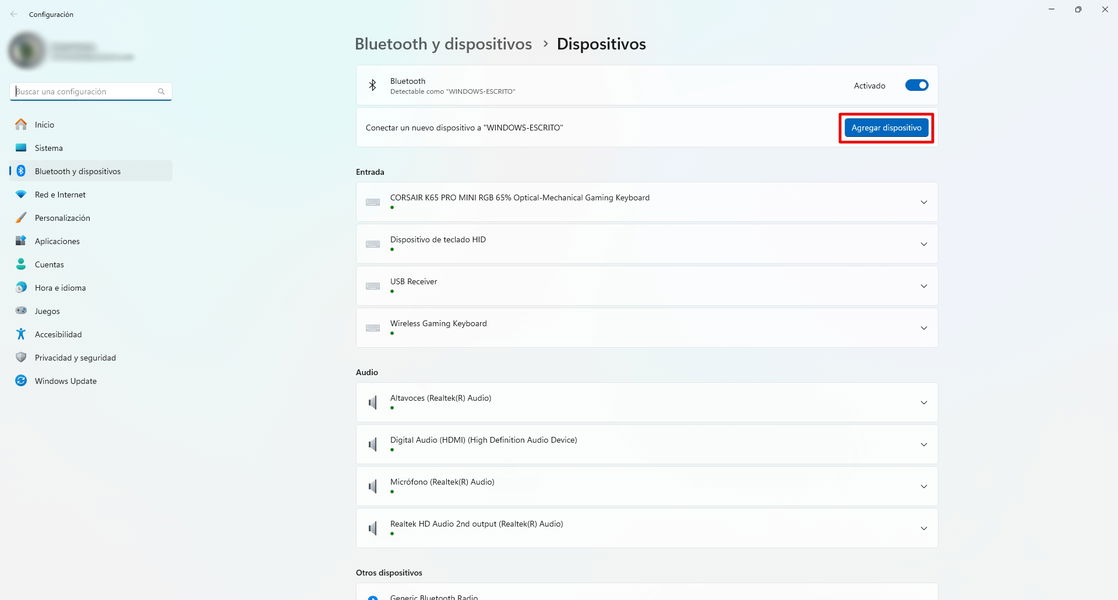Click the search magnifier icon
1118x600 pixels.
coord(161,92)
